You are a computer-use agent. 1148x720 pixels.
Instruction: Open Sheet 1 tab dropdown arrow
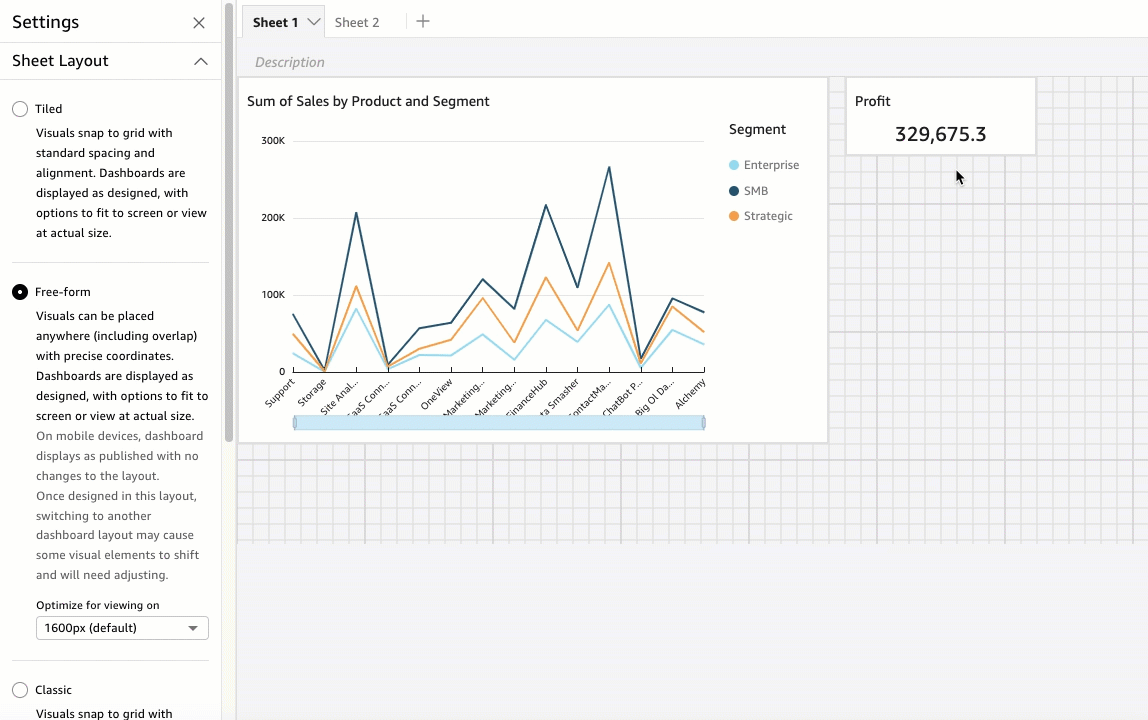[314, 22]
